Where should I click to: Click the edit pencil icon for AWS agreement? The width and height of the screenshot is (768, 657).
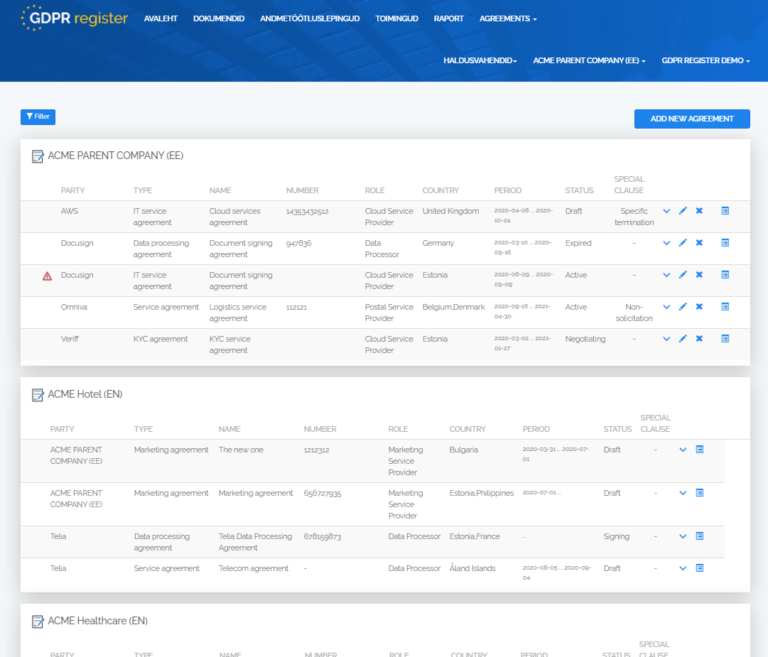pyautogui.click(x=683, y=211)
